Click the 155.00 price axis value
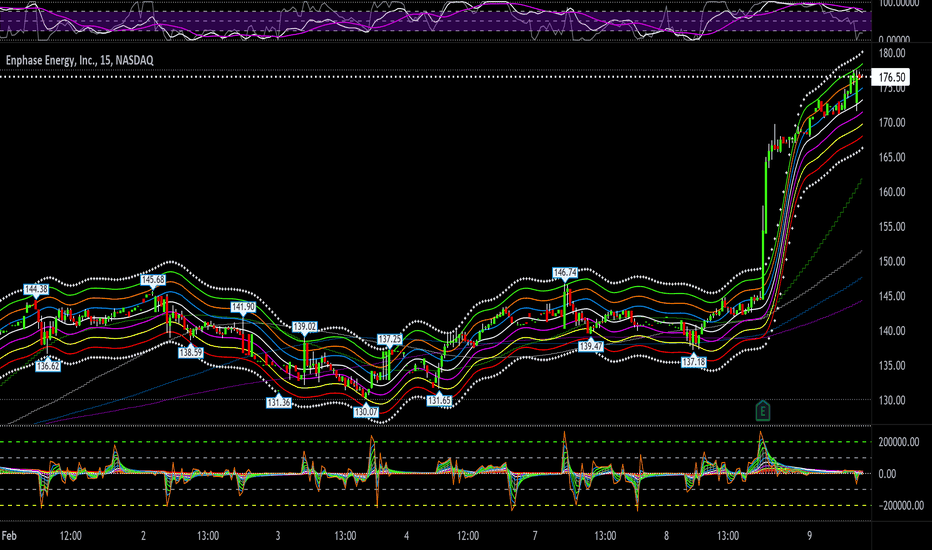The height and width of the screenshot is (550, 932). point(892,227)
